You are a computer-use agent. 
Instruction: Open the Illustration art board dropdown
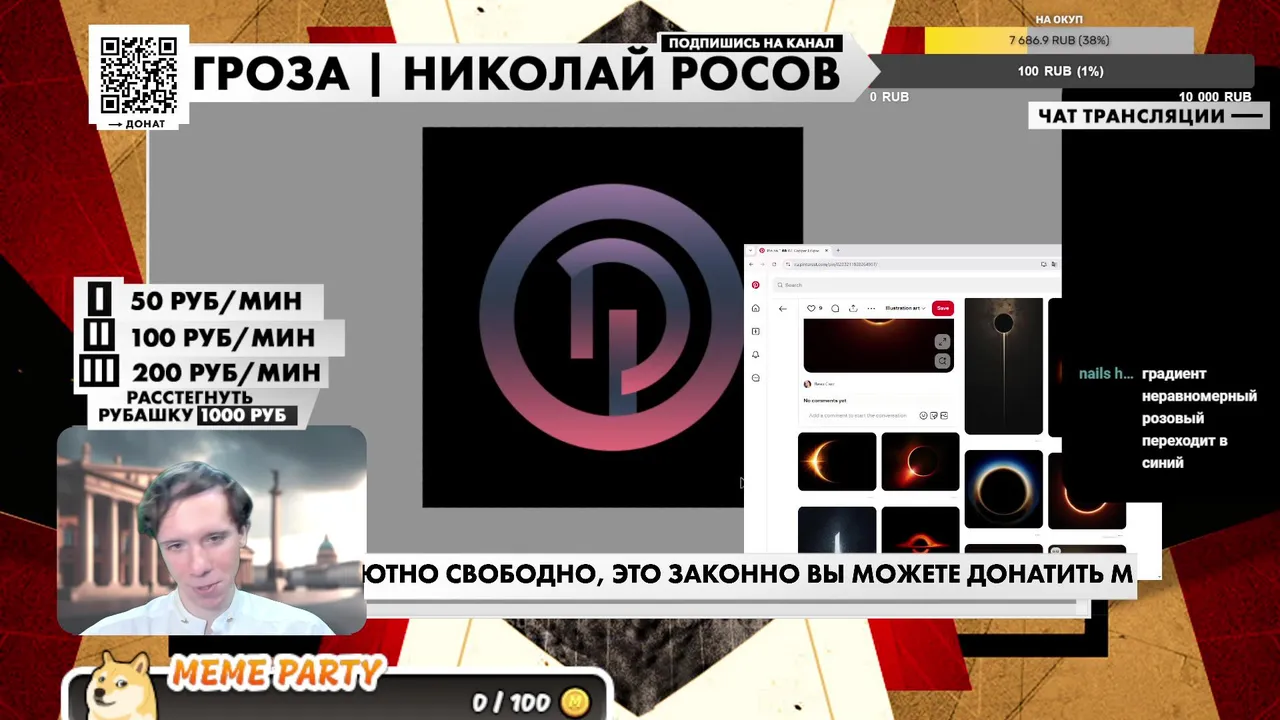(906, 308)
